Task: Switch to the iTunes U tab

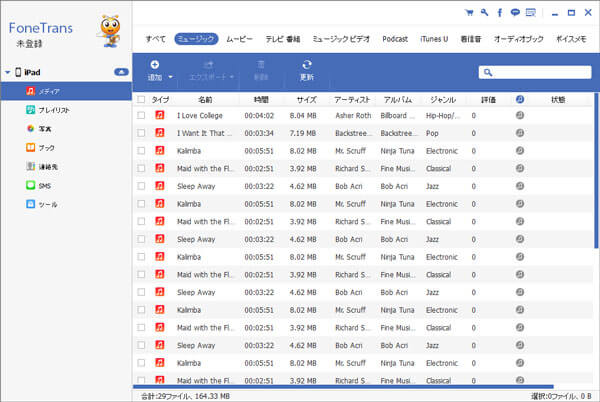Action: (x=434, y=39)
